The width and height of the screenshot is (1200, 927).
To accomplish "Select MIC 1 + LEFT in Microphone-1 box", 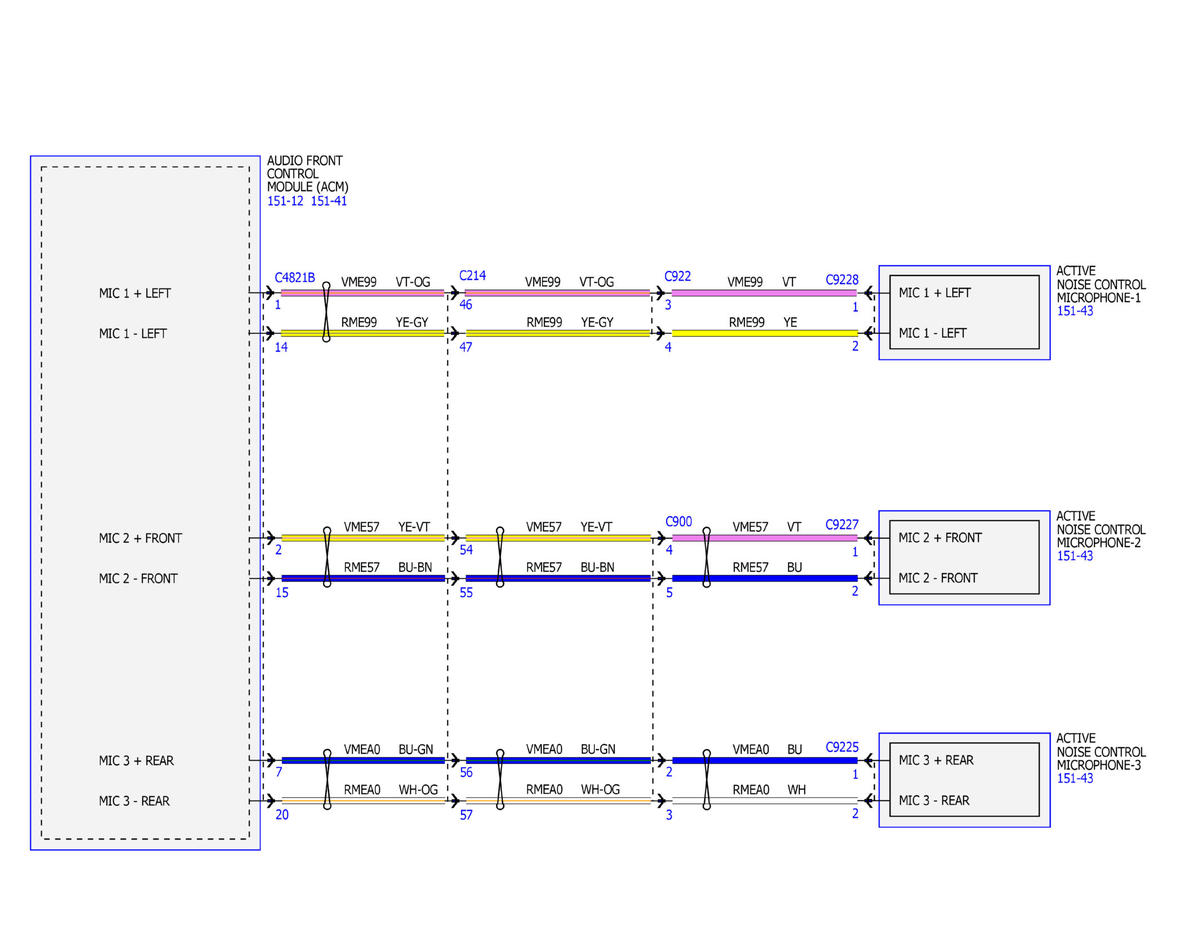I will click(935, 293).
